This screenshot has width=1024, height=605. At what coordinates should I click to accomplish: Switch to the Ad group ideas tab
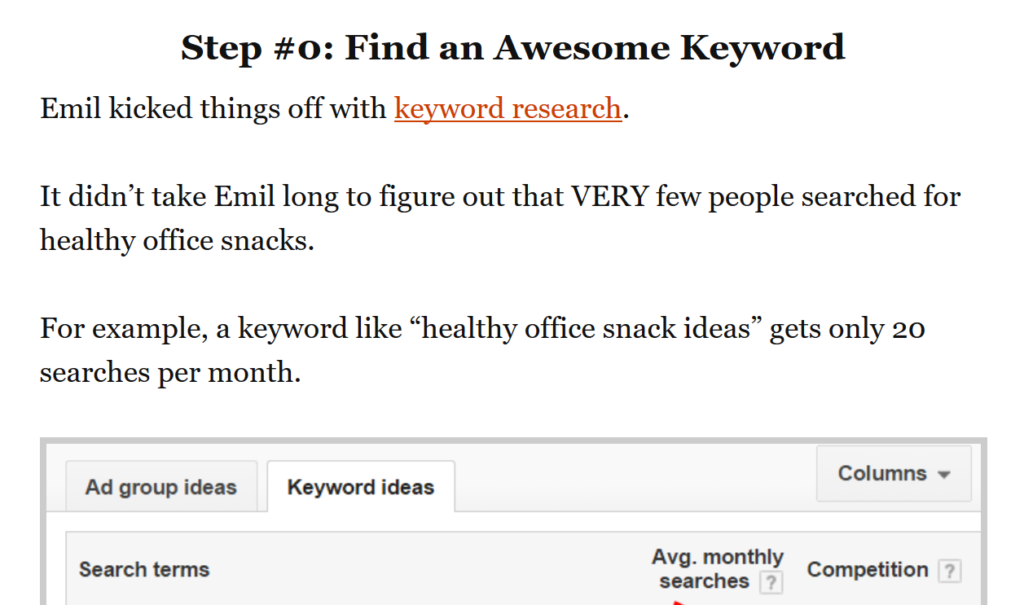tap(161, 488)
